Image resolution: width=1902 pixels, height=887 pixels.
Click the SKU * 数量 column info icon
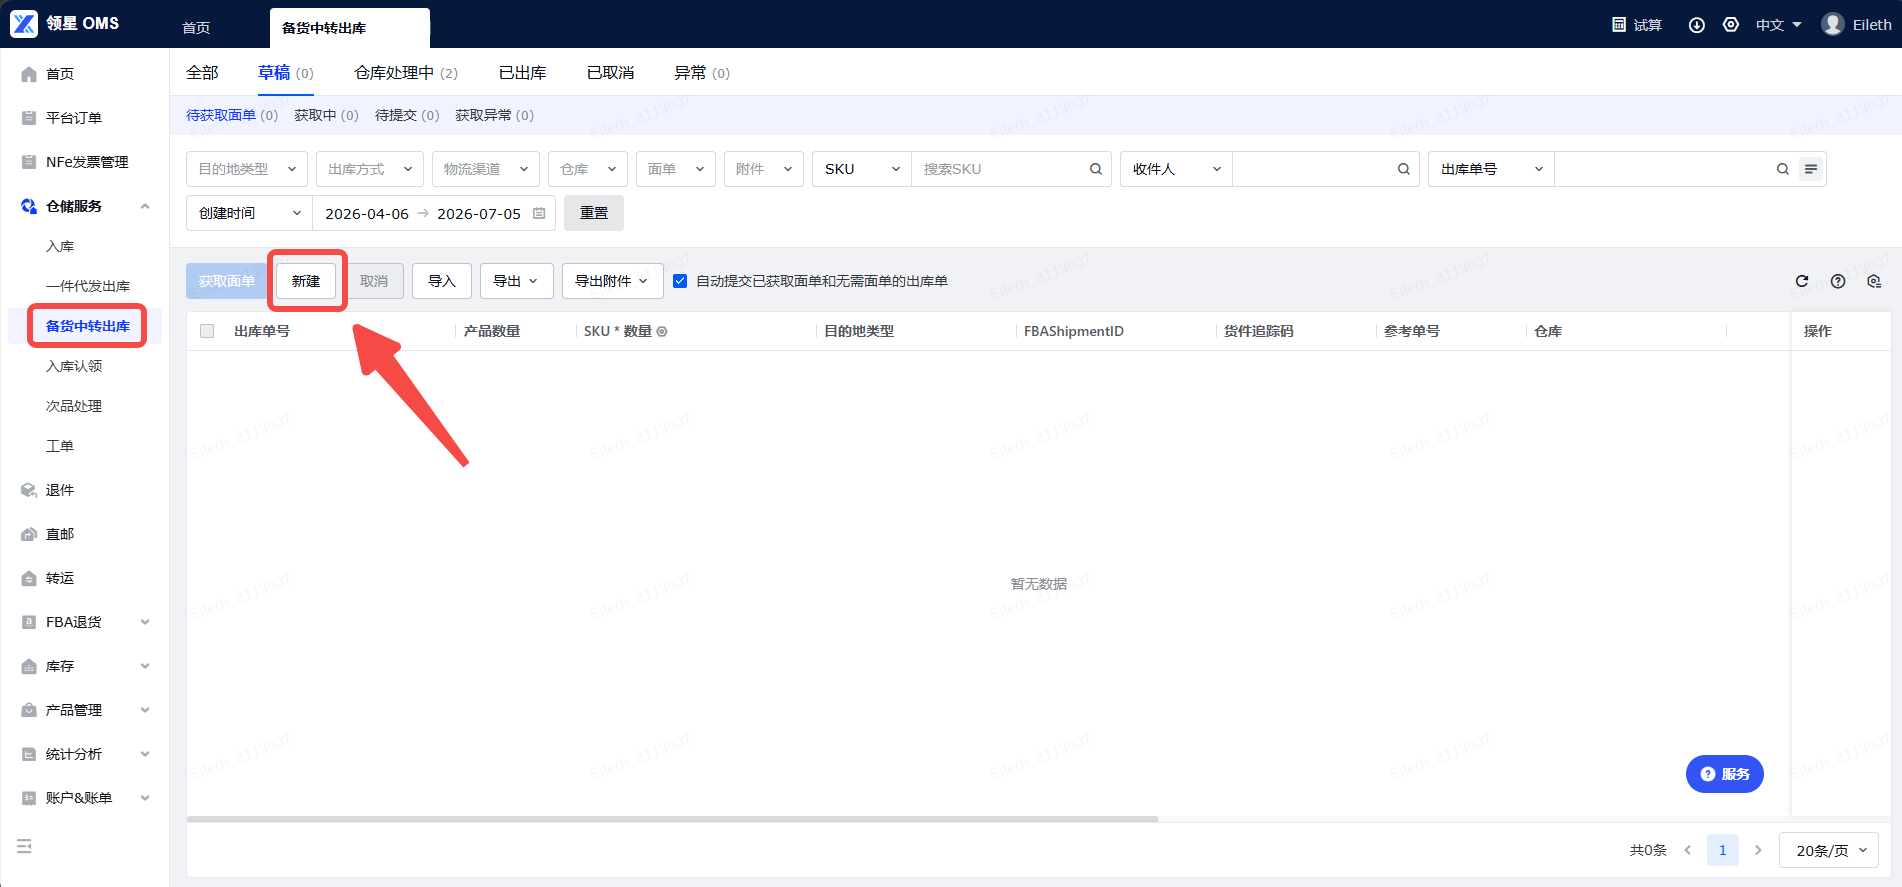(662, 331)
